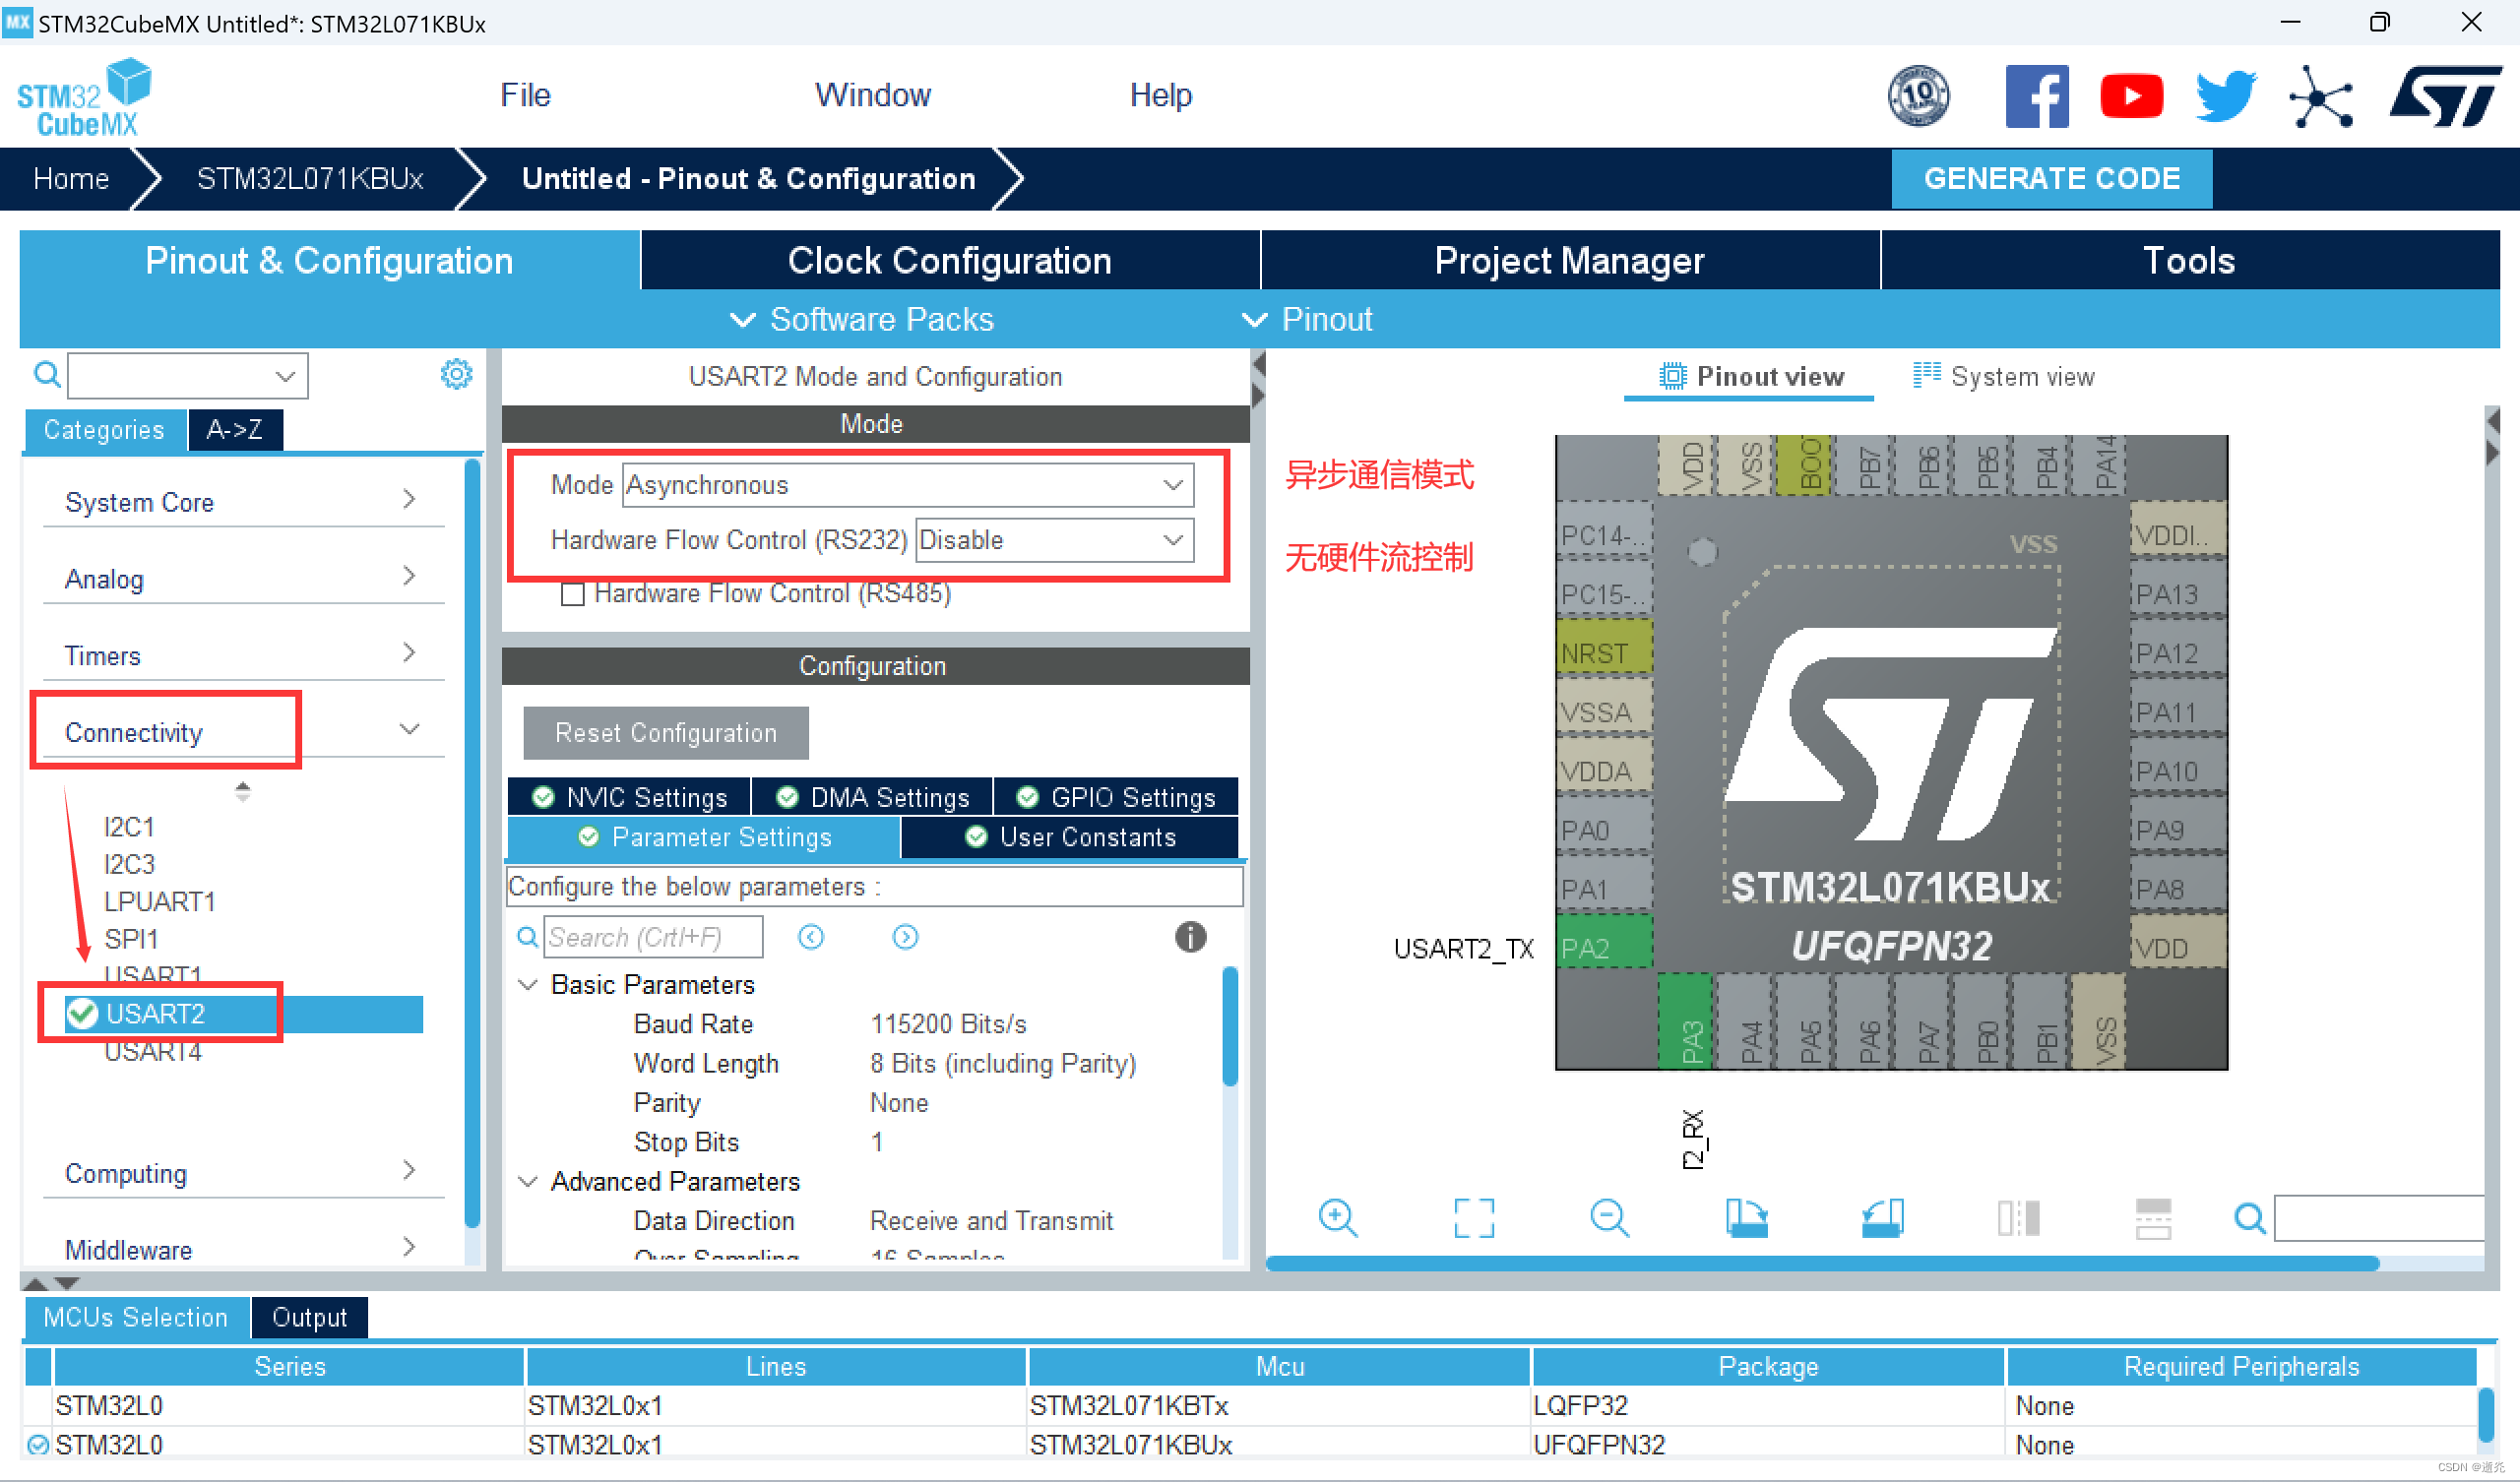The width and height of the screenshot is (2520, 1482).
Task: Switch to A->Z sorting tab
Action: [x=235, y=429]
